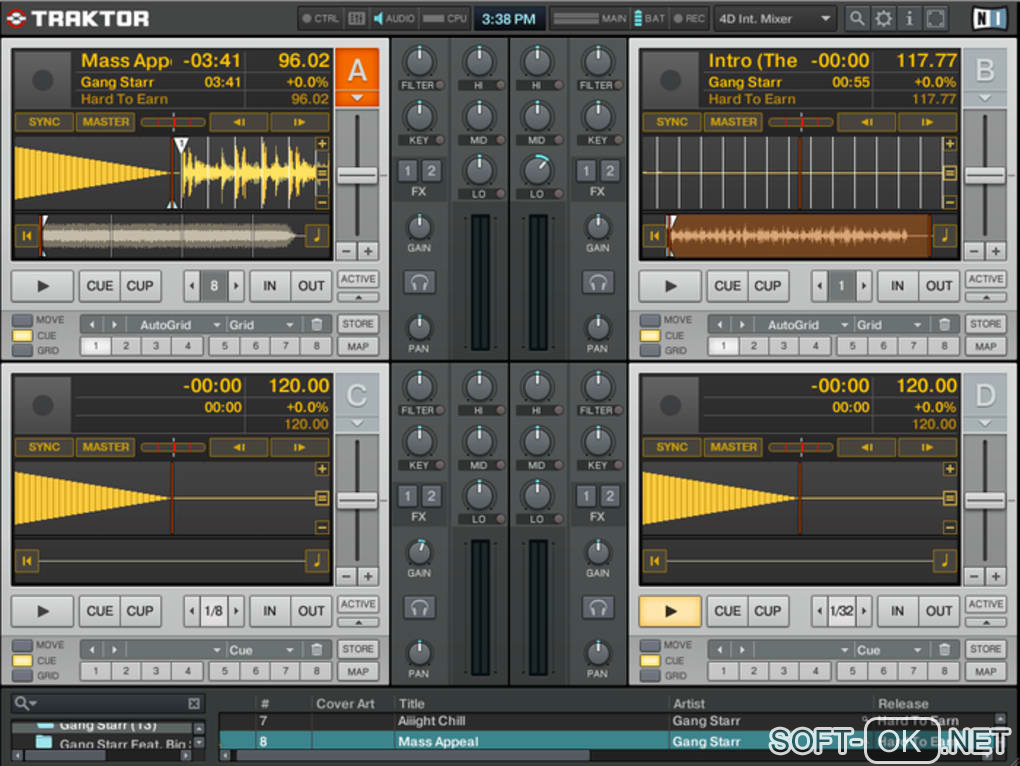The width and height of the screenshot is (1020, 766).
Task: Collapse advanced panel arrow under deck A ACTIVE
Action: click(358, 297)
